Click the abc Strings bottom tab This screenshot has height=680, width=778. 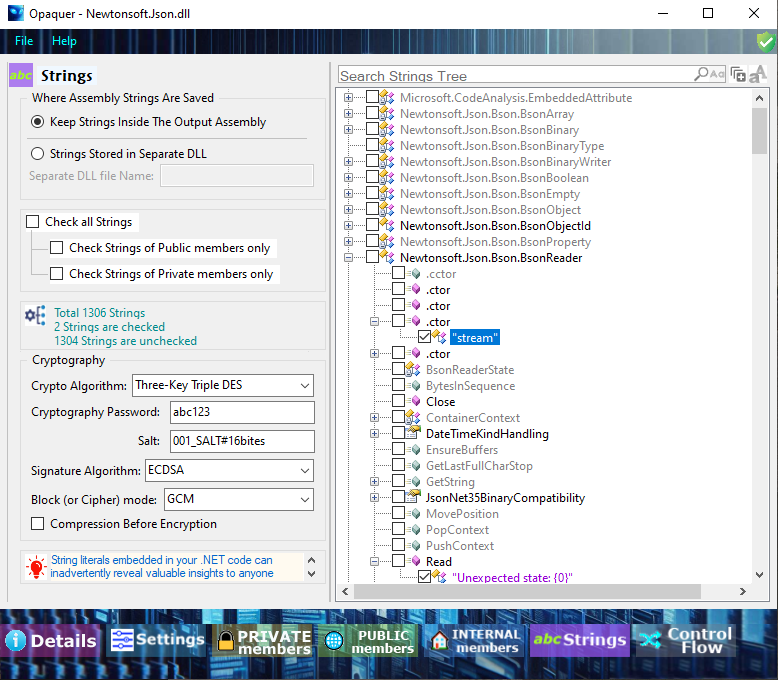(580, 640)
